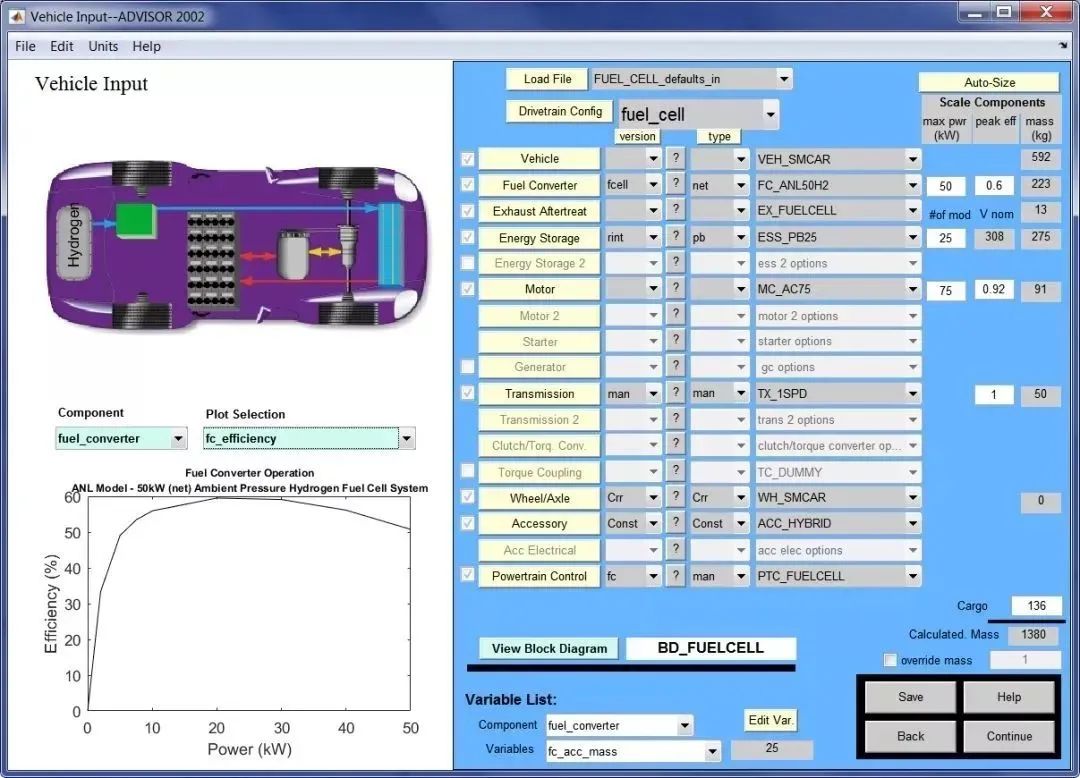The height and width of the screenshot is (778, 1080).
Task: Open help '?' for Fuel Converter row
Action: [x=676, y=184]
